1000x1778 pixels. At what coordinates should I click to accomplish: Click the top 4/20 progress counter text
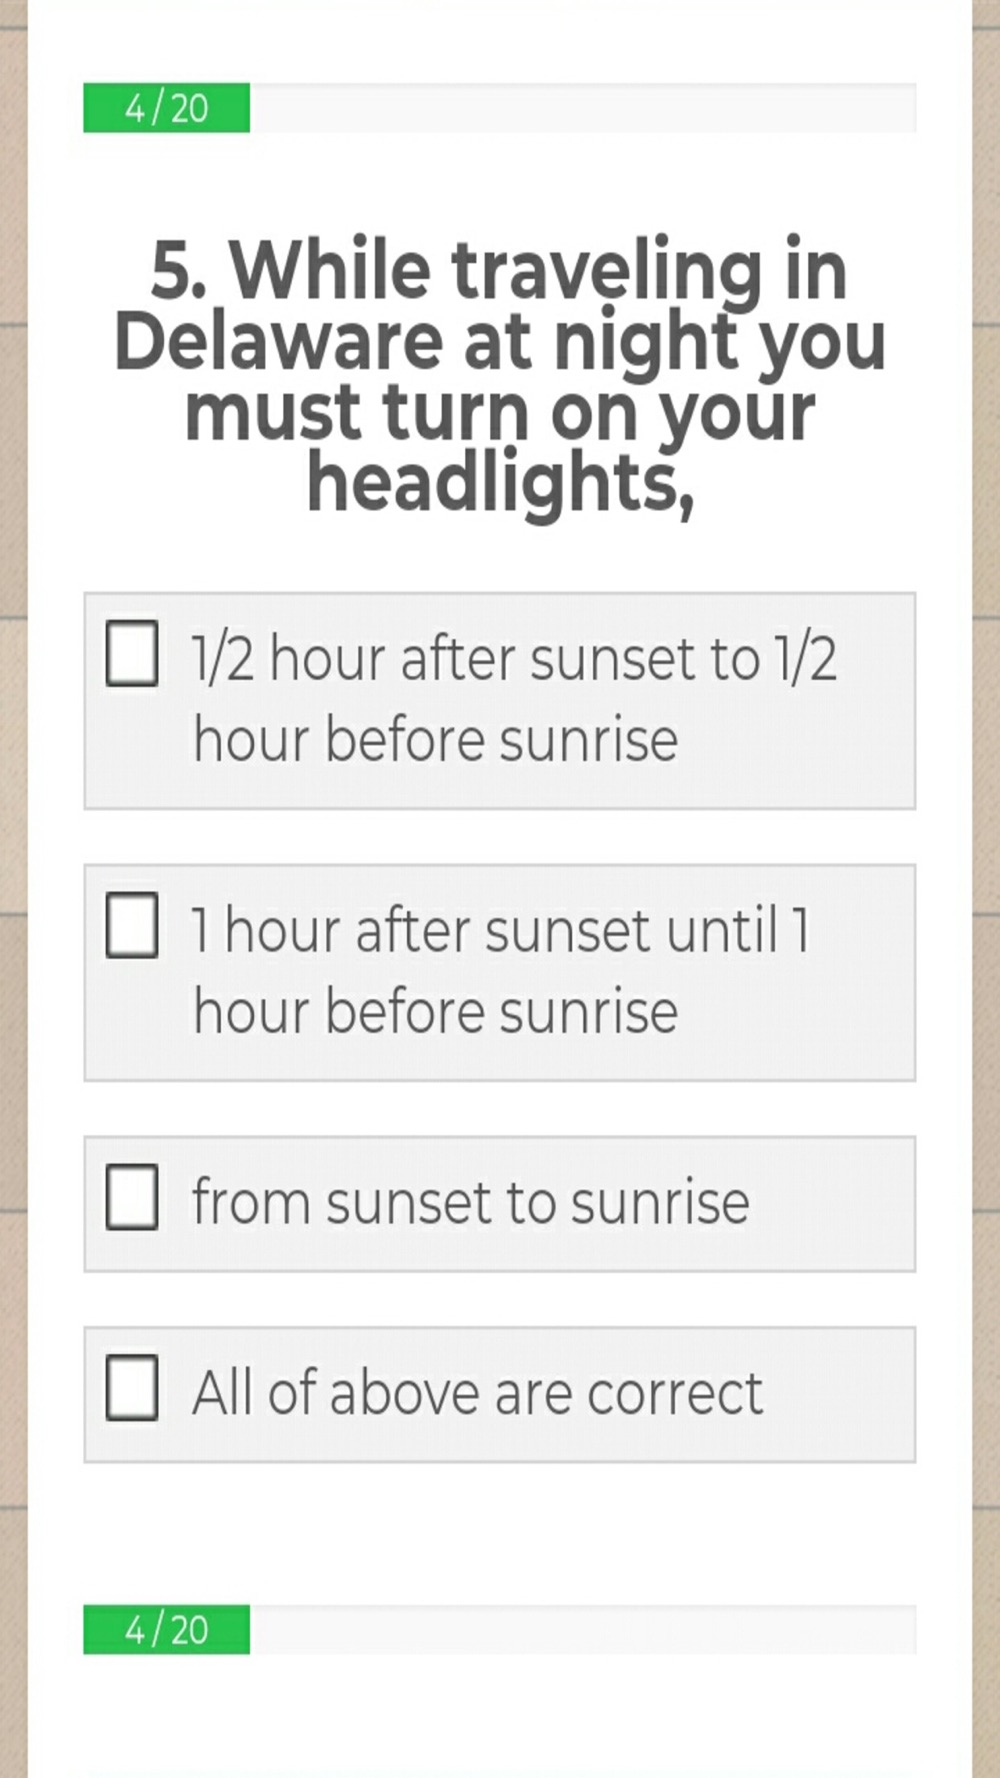click(x=166, y=108)
